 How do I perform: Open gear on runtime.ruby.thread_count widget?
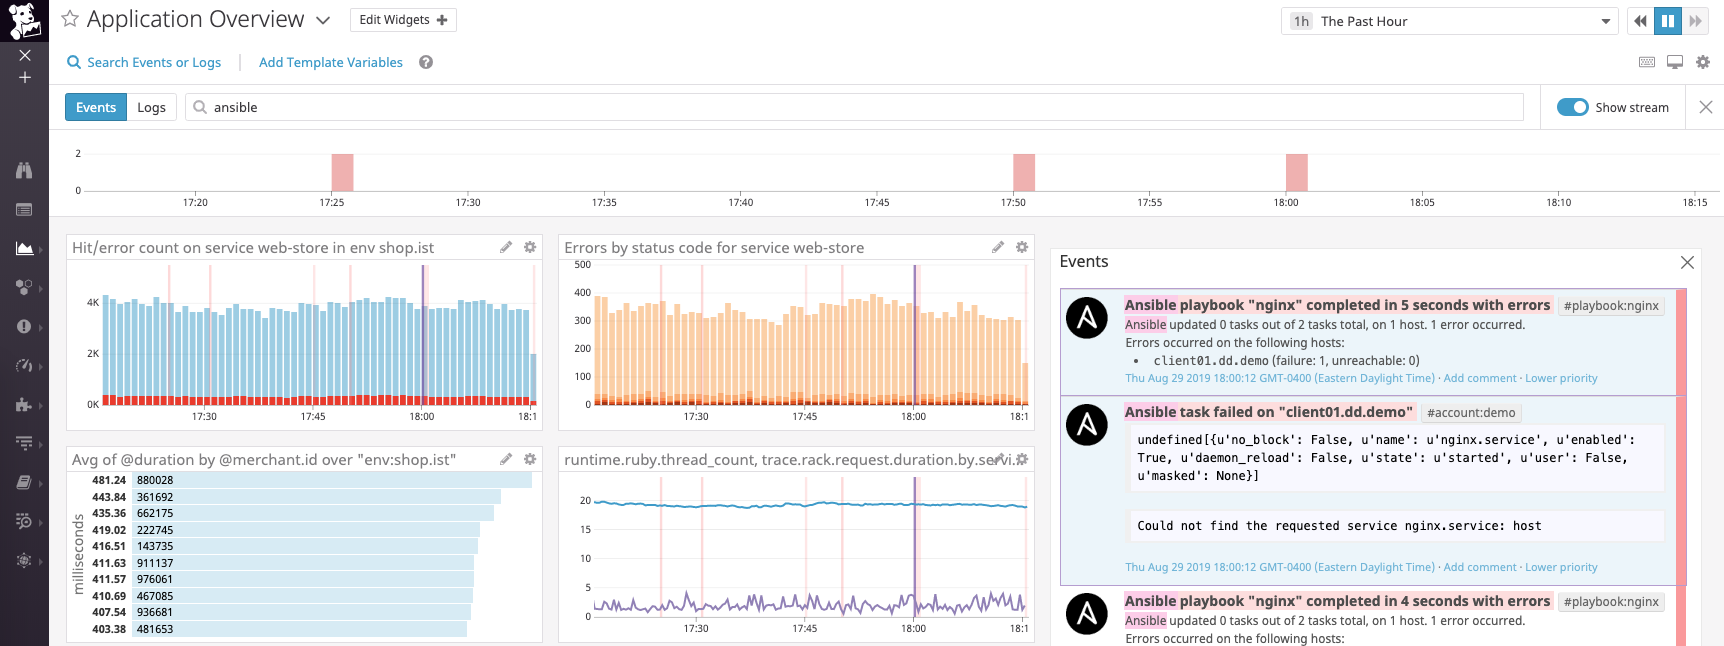click(1022, 459)
